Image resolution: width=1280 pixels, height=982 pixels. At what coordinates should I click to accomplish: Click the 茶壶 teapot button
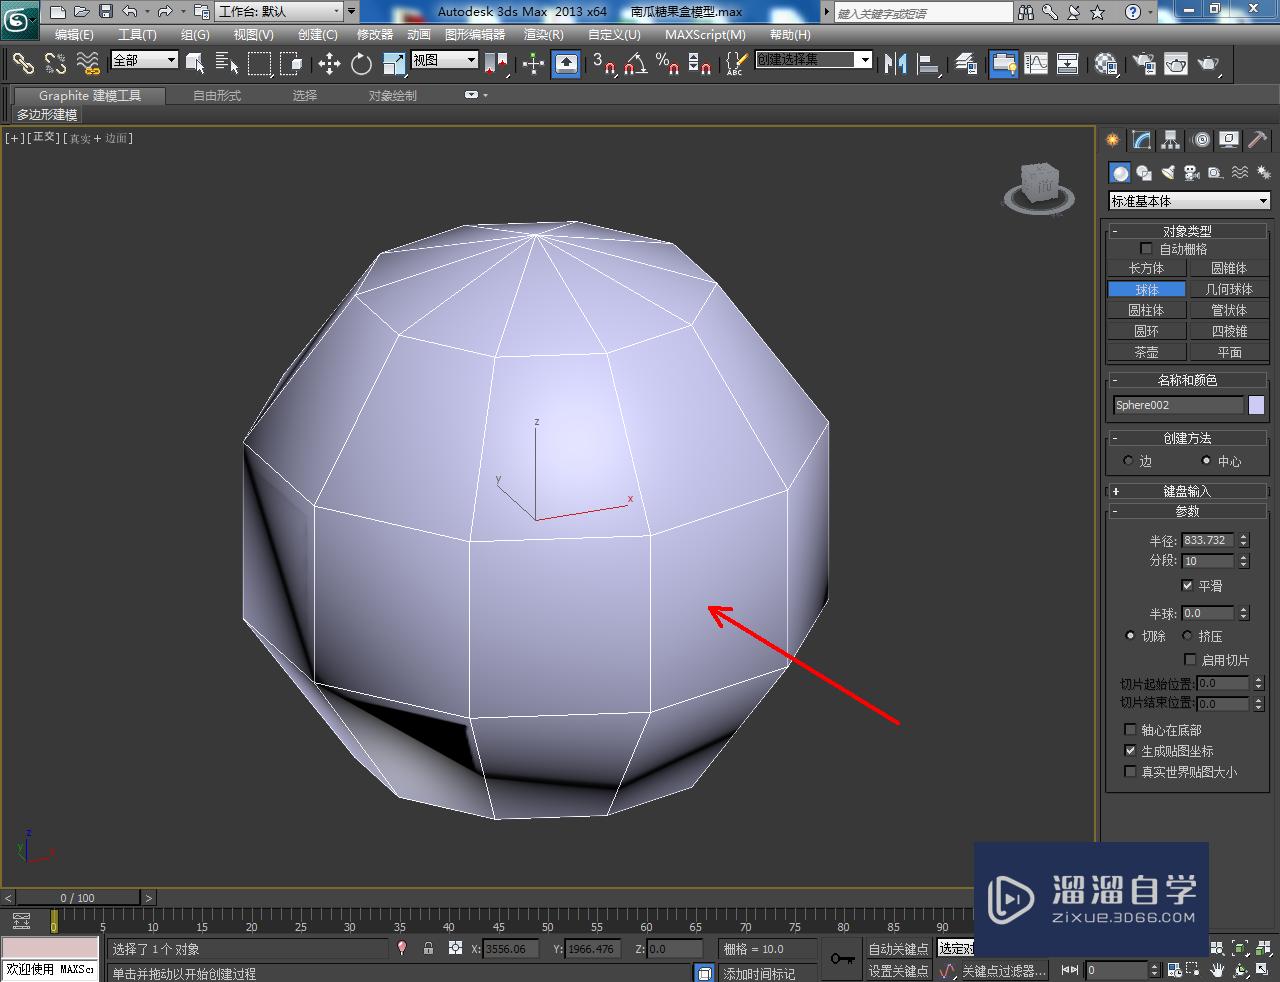point(1146,352)
